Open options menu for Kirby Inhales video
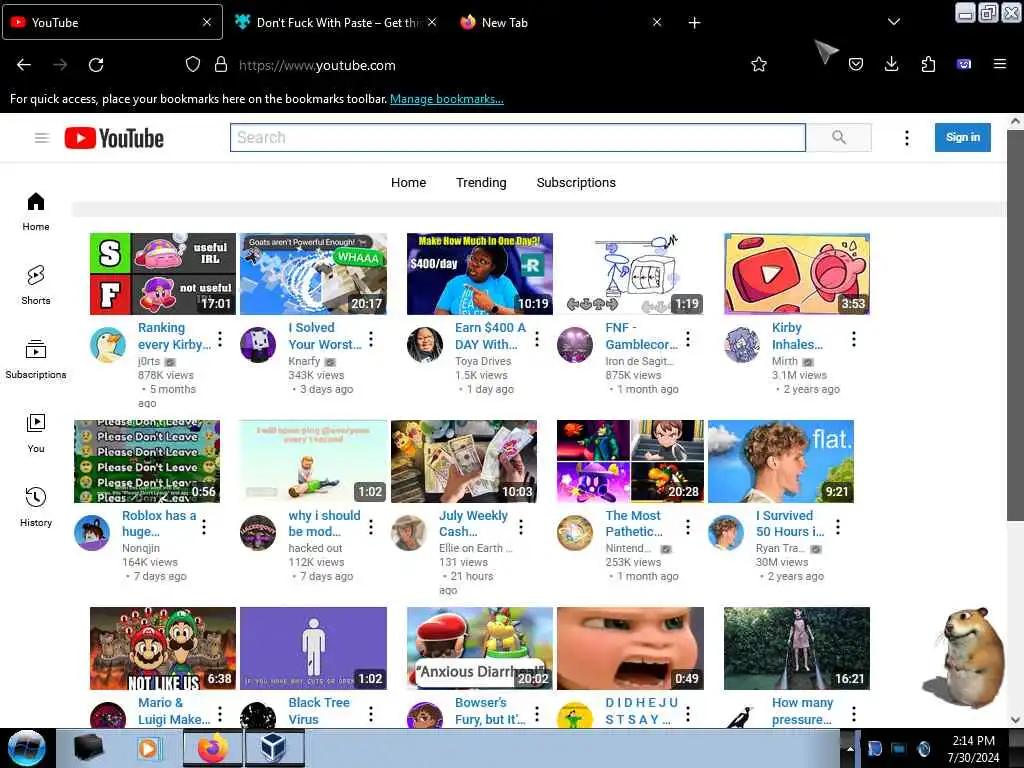Viewport: 1024px width, 768px height. [x=854, y=339]
